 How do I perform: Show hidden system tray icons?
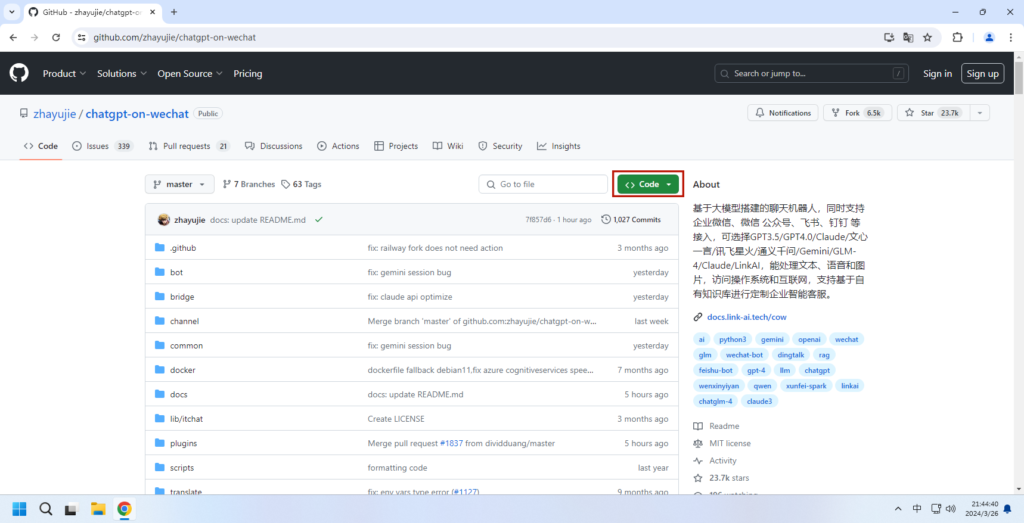pos(898,509)
